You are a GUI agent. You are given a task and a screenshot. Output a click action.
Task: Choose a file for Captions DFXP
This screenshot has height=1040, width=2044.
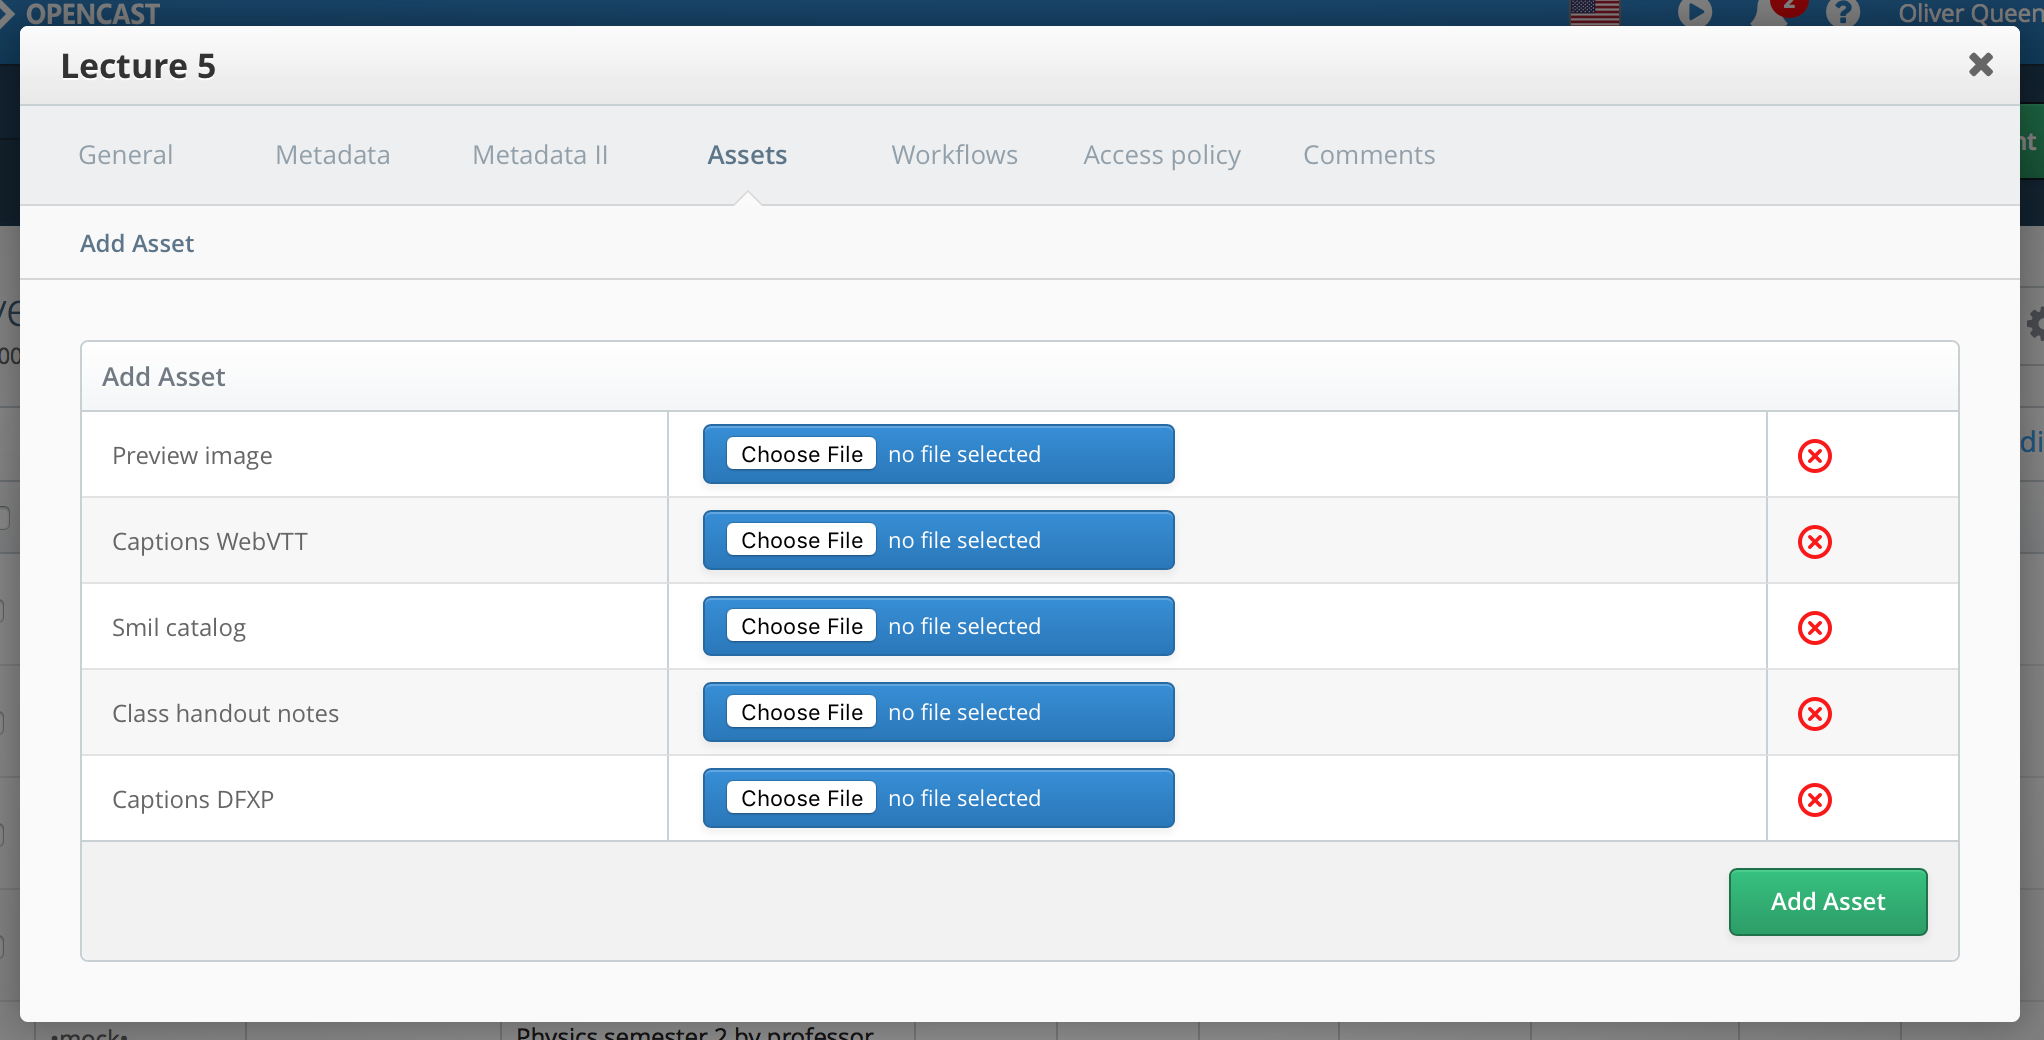(801, 798)
